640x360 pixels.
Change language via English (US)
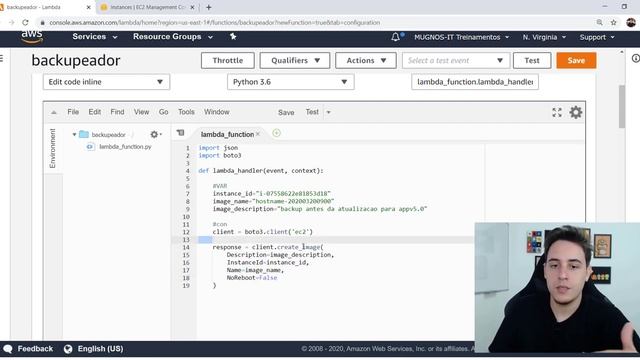pyautogui.click(x=100, y=349)
